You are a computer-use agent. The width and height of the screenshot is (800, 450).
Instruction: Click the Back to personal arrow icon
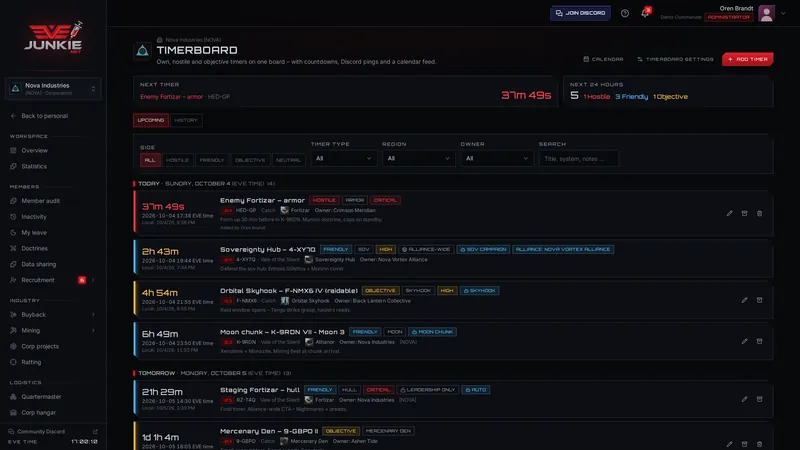coord(13,116)
